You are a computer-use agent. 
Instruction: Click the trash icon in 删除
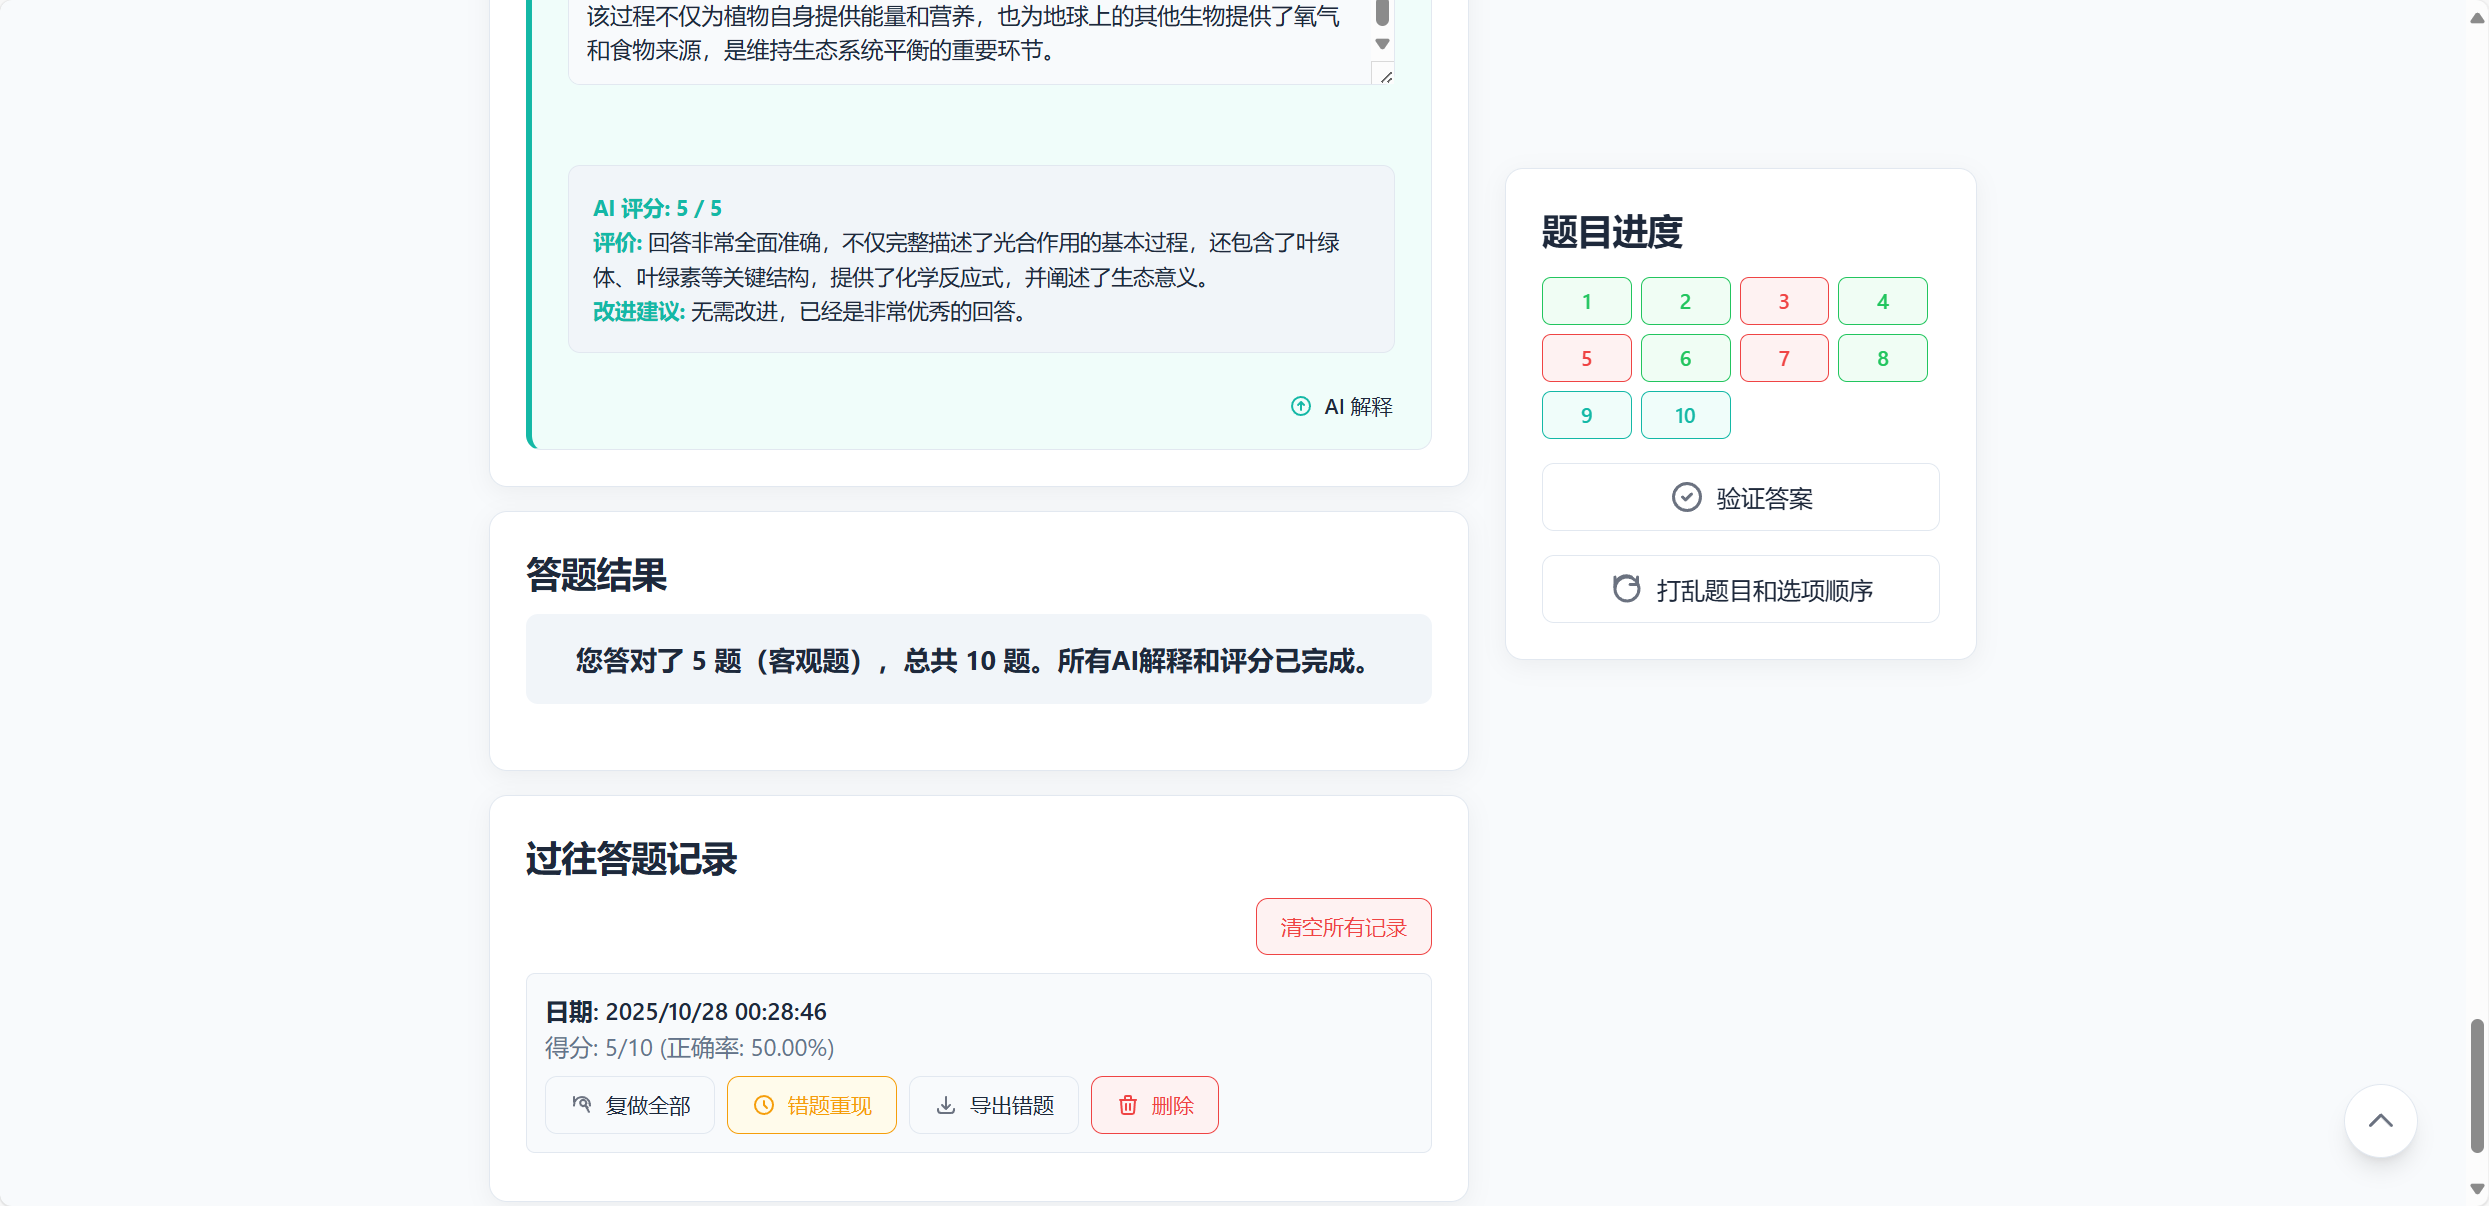[x=1128, y=1105]
